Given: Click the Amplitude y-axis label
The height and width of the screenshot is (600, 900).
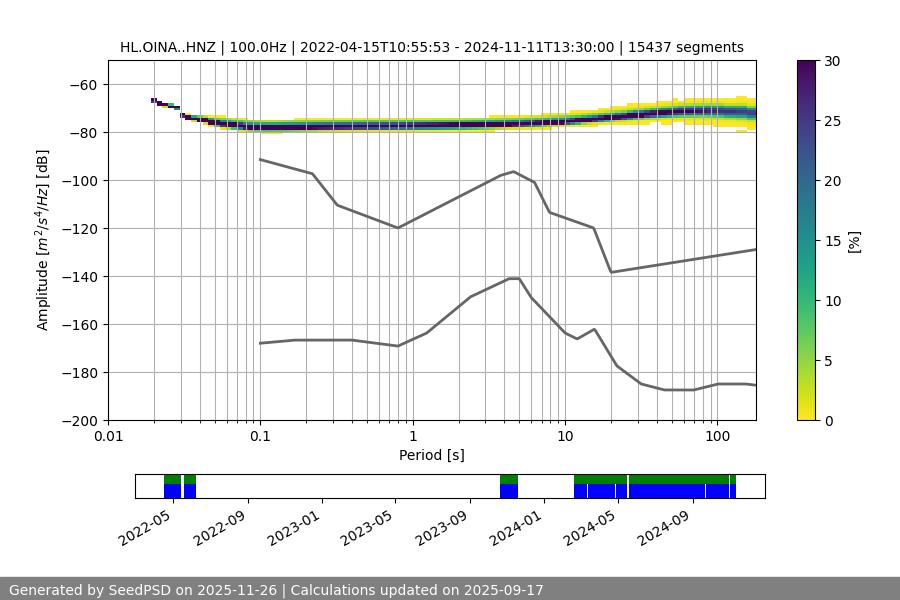Looking at the screenshot, I should (x=43, y=241).
